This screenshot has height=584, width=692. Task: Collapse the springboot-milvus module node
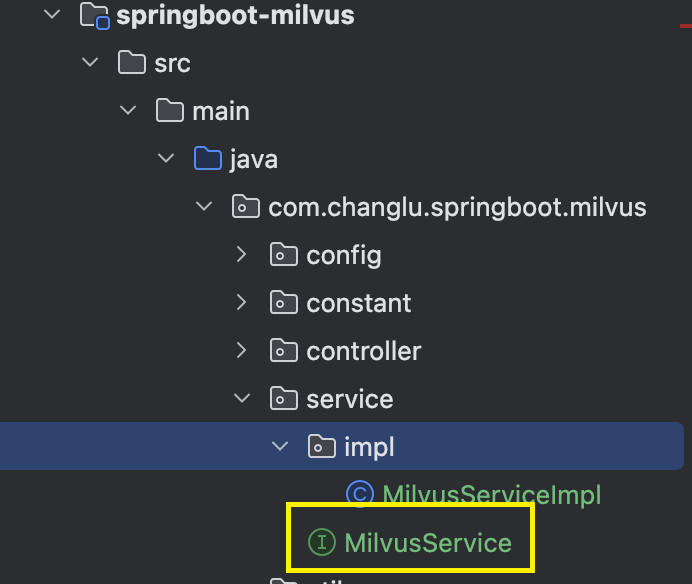[x=52, y=14]
